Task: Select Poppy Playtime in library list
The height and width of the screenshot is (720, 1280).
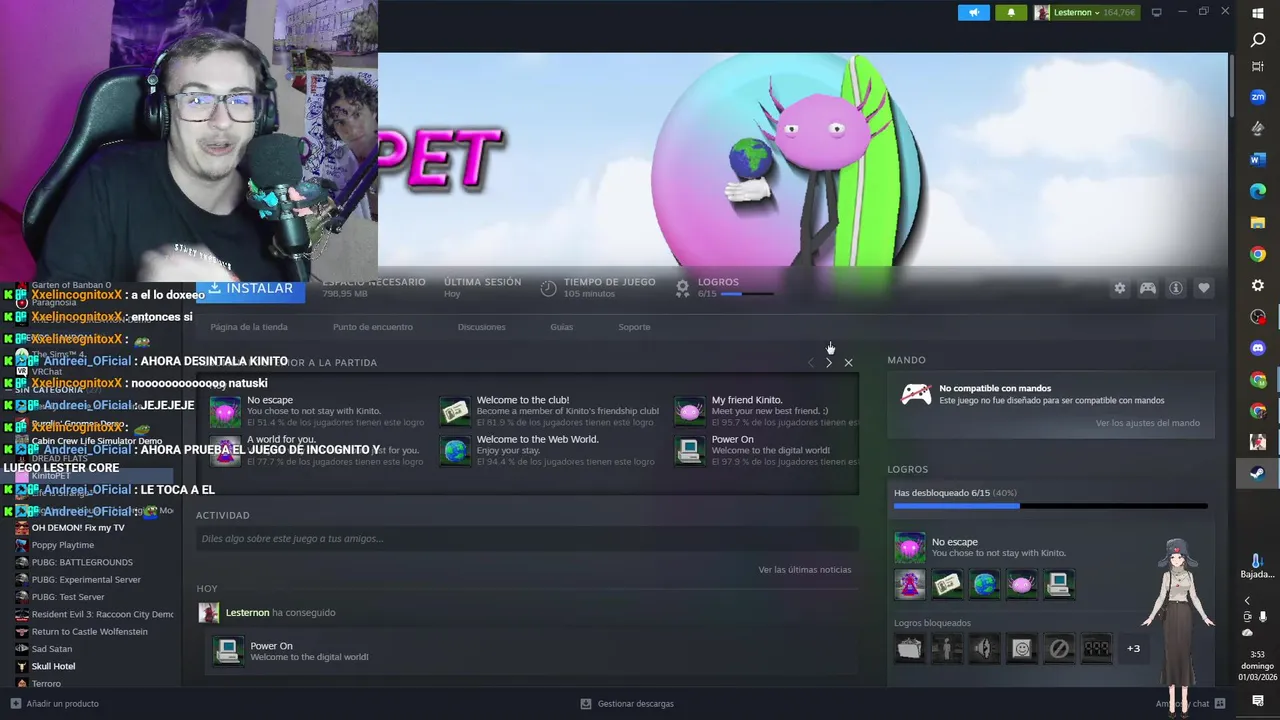Action: (x=62, y=545)
